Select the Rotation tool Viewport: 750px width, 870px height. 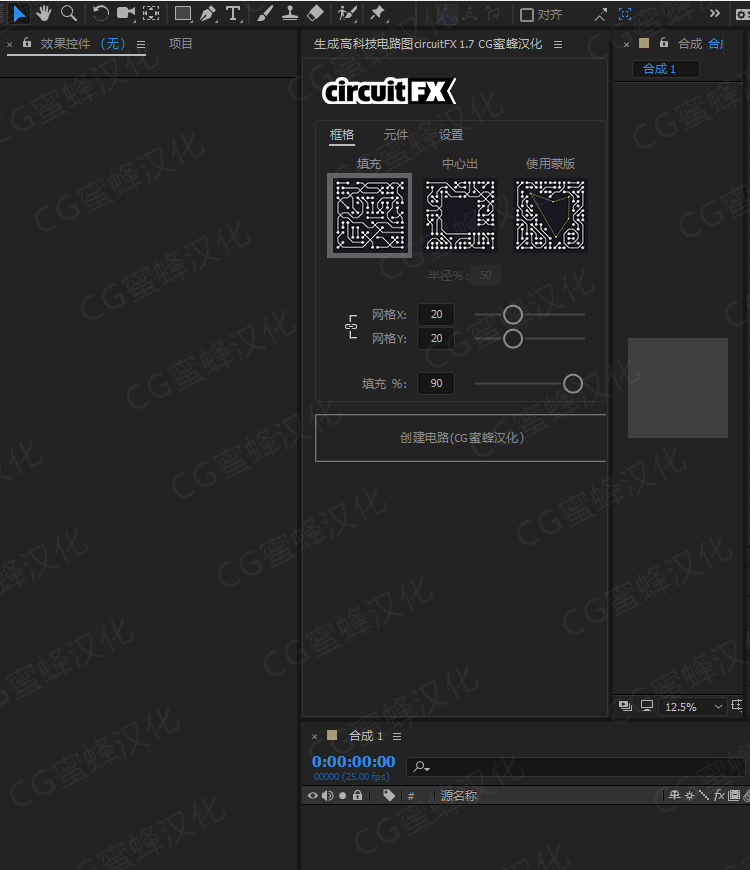pos(100,14)
